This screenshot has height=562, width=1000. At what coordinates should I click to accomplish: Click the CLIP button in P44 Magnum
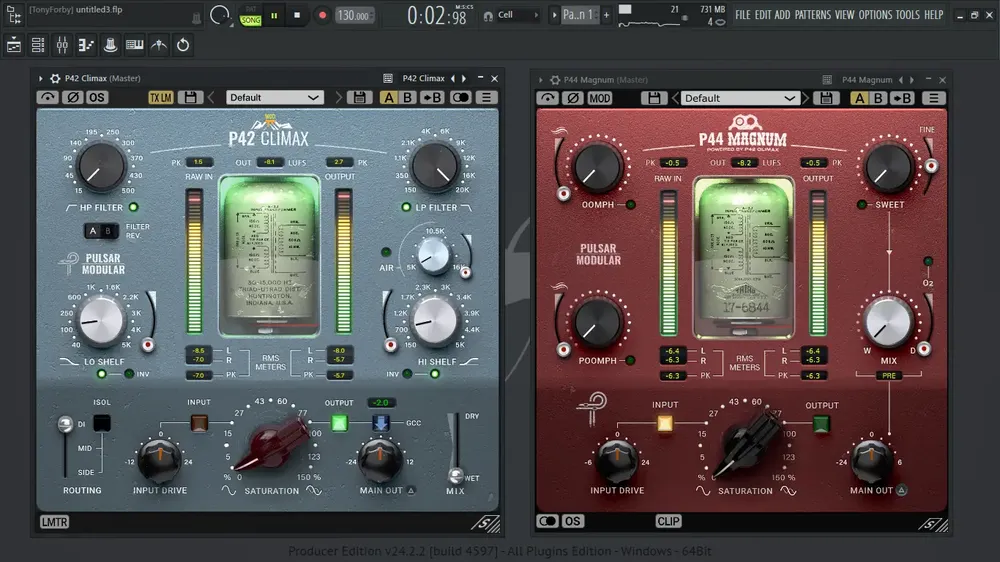668,521
